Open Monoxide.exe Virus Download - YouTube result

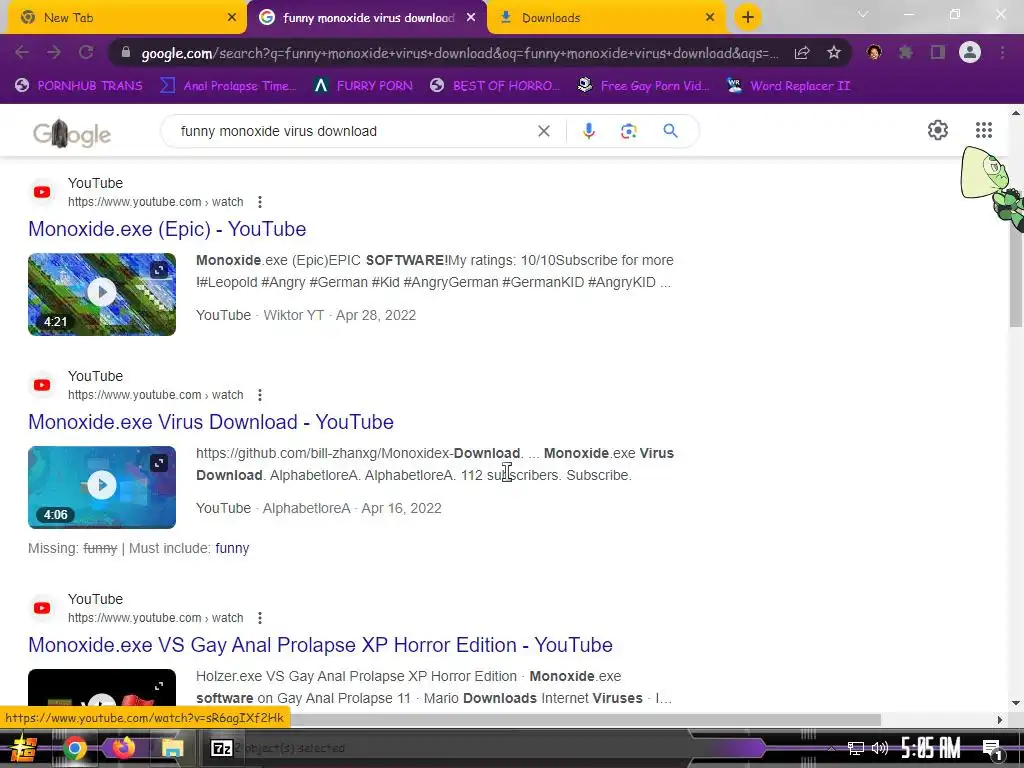coord(211,422)
